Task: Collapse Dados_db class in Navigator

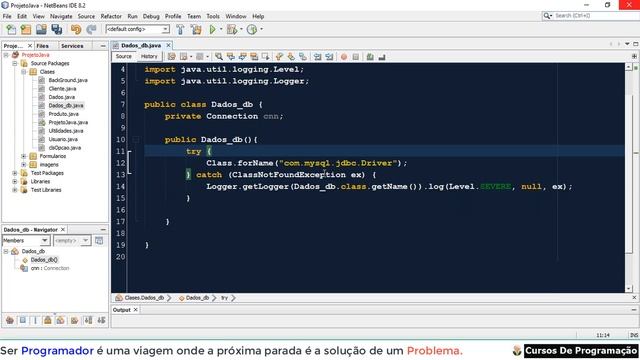Action: 6,251
